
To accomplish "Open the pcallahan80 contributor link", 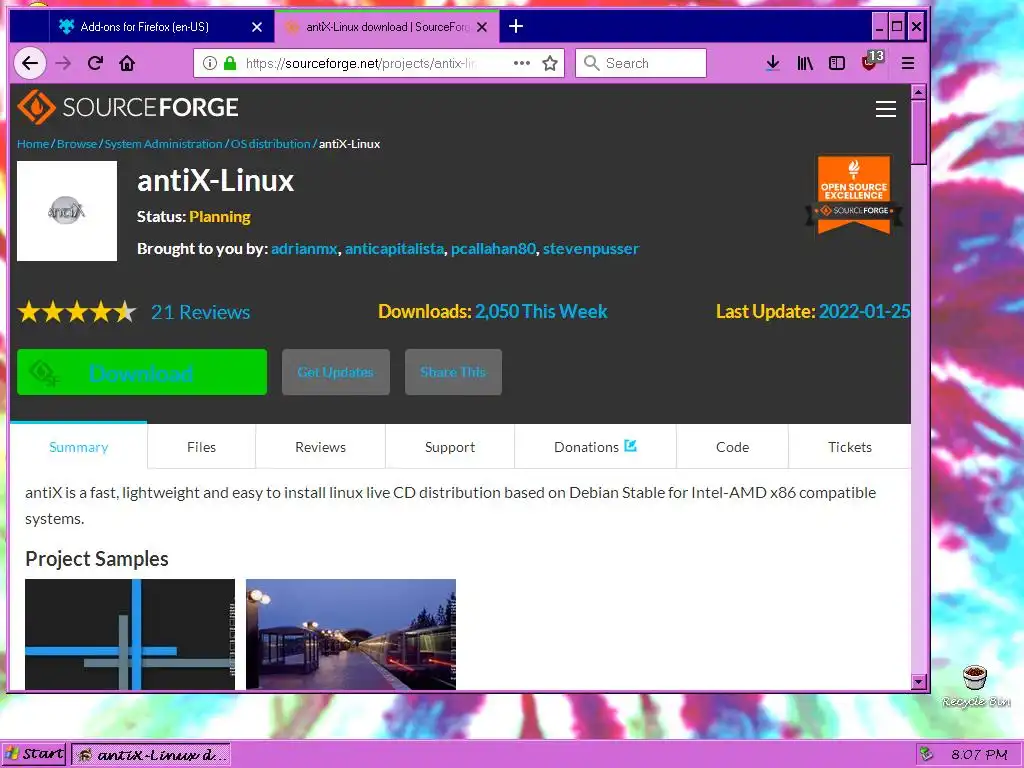I will point(493,249).
